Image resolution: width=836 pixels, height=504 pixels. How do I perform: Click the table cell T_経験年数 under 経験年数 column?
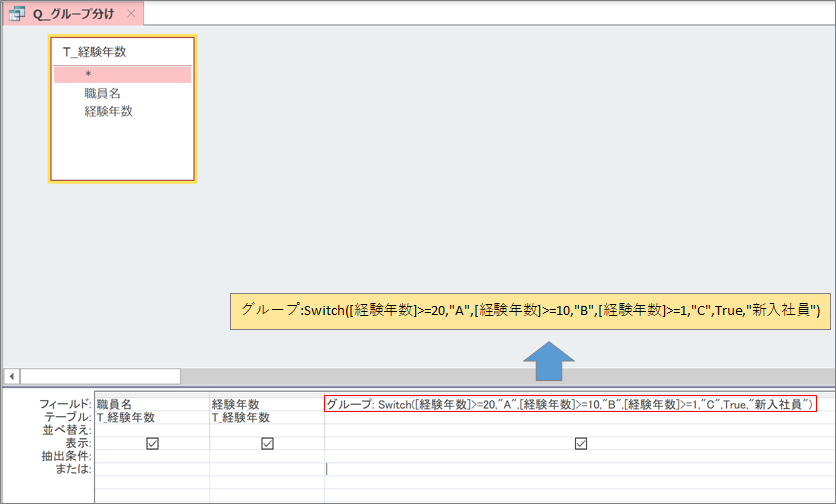pyautogui.click(x=267, y=417)
